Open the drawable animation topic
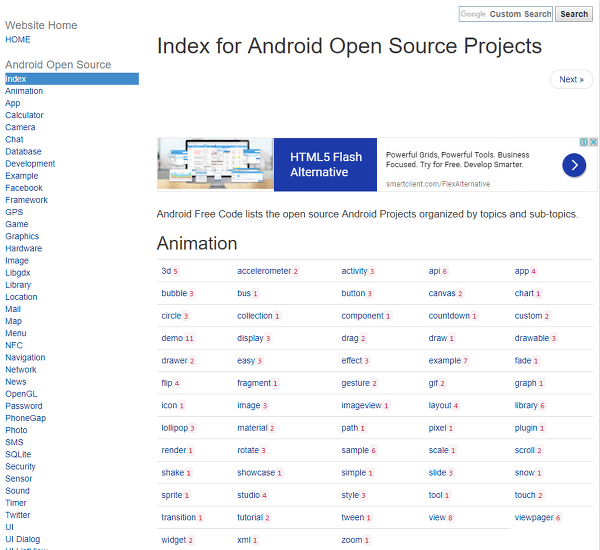 [x=532, y=338]
